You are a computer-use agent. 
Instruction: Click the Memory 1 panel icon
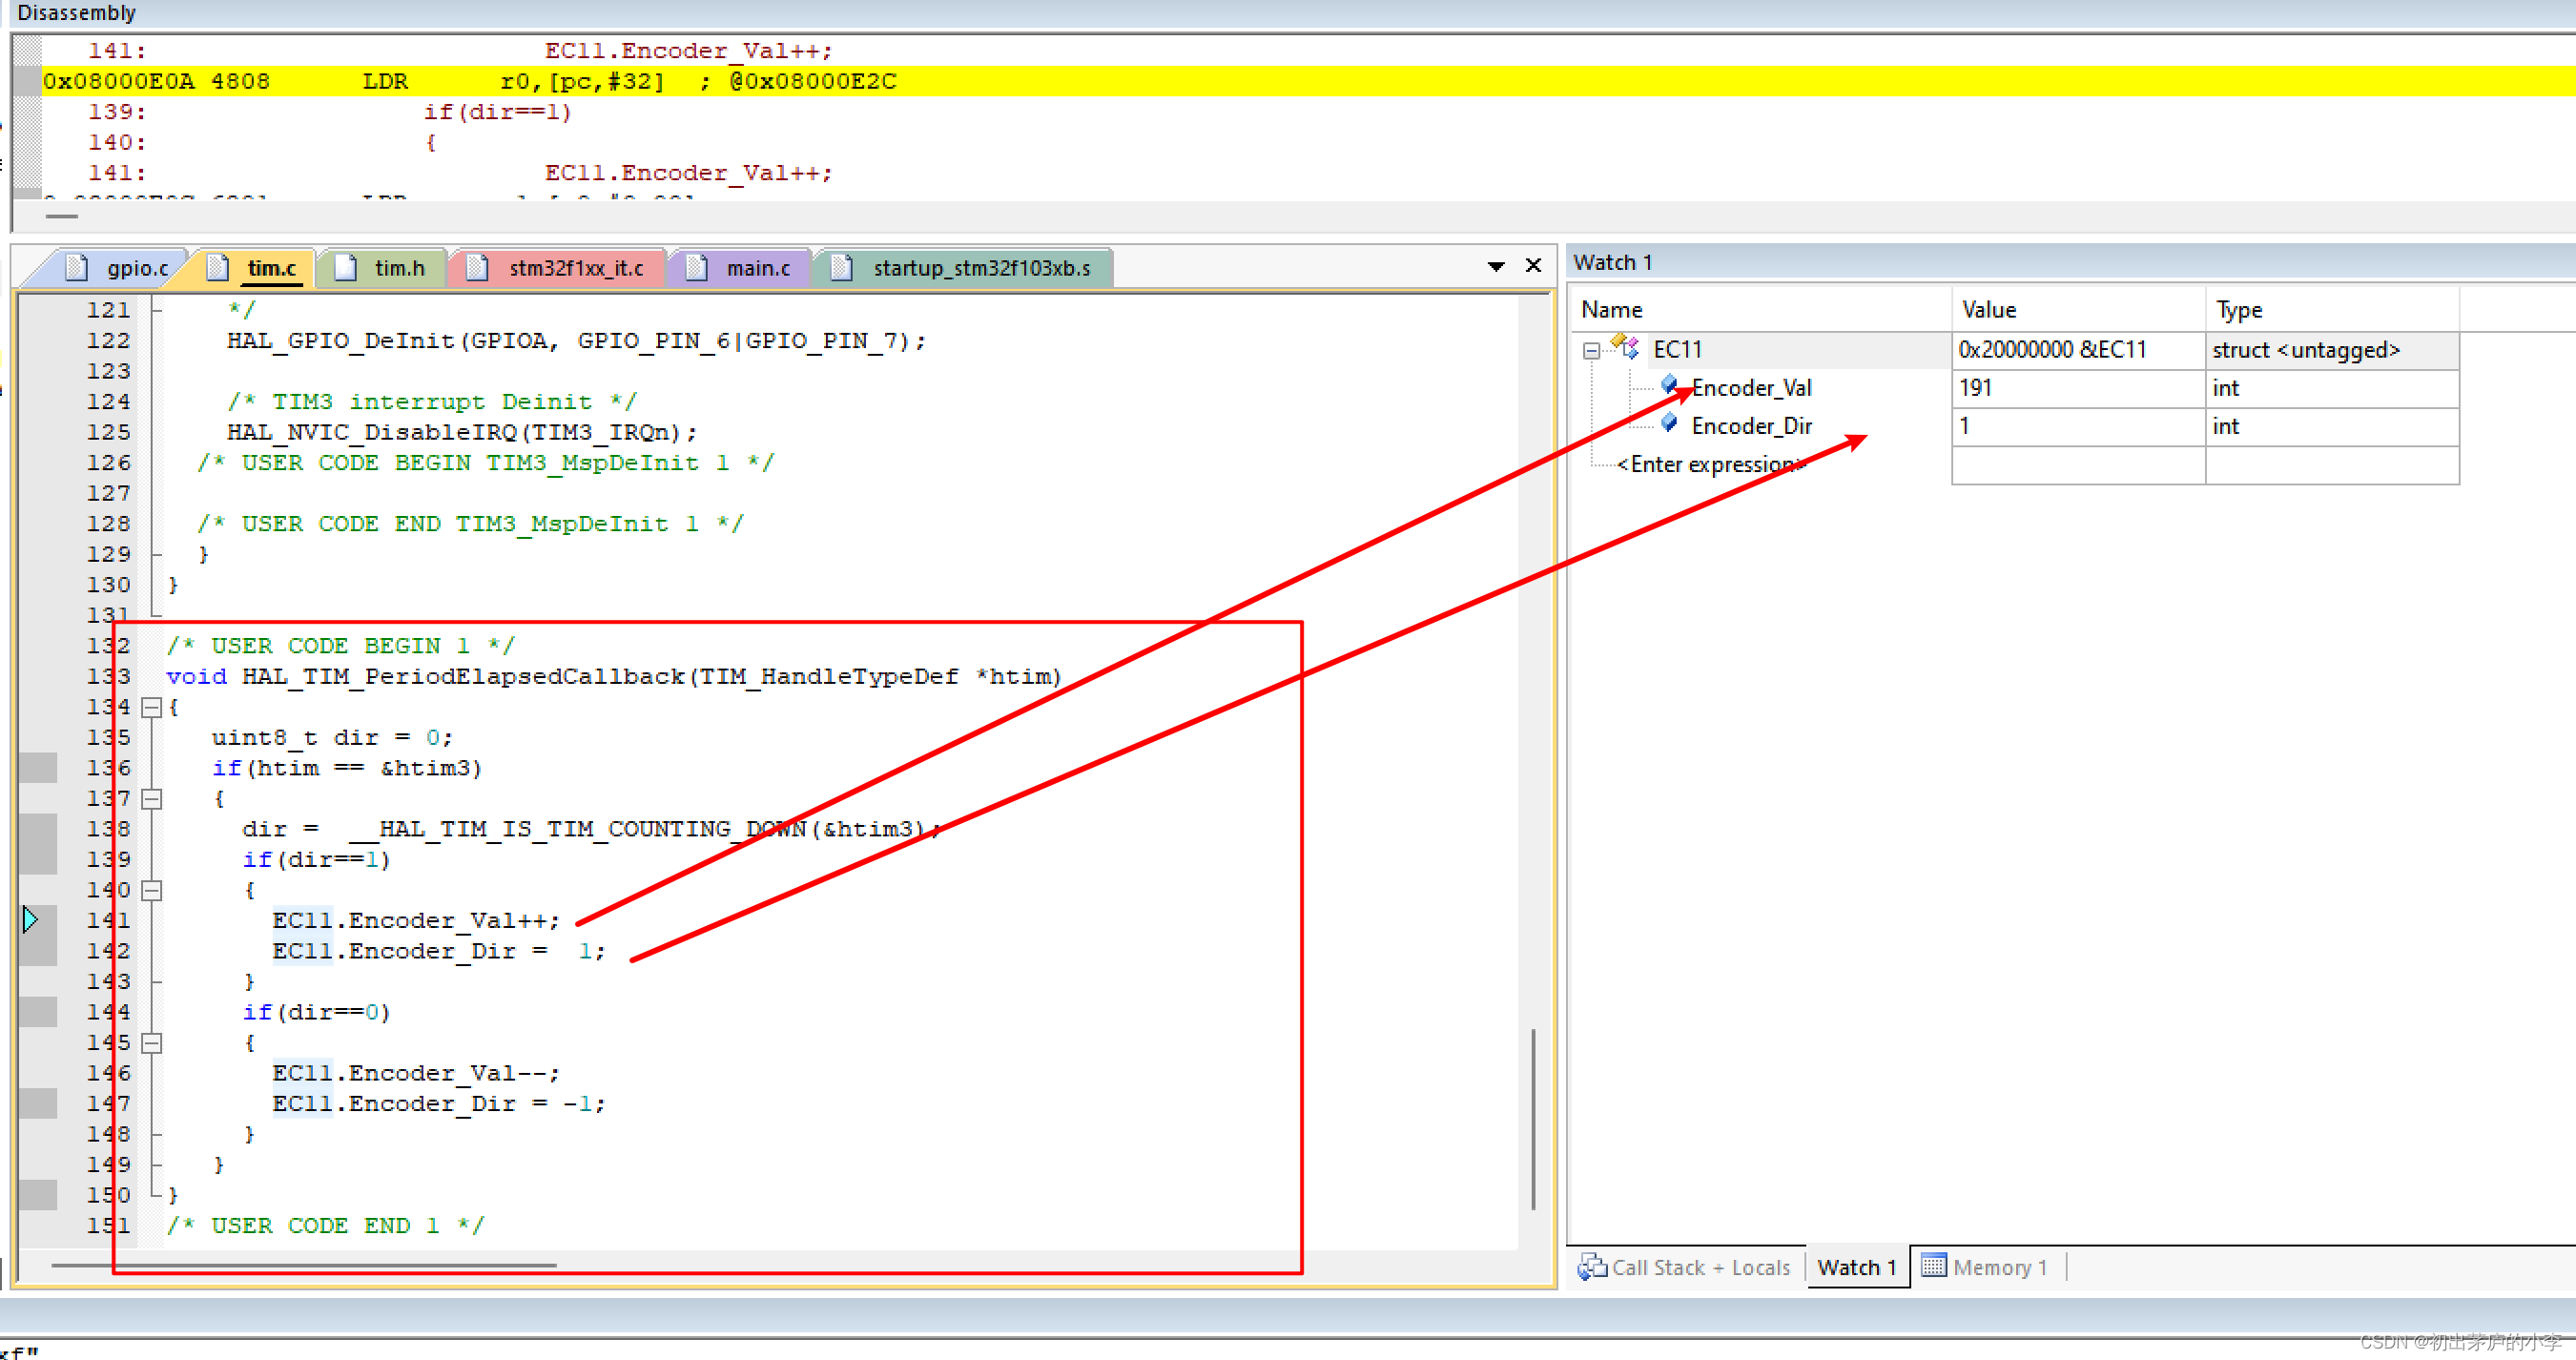point(1934,1267)
